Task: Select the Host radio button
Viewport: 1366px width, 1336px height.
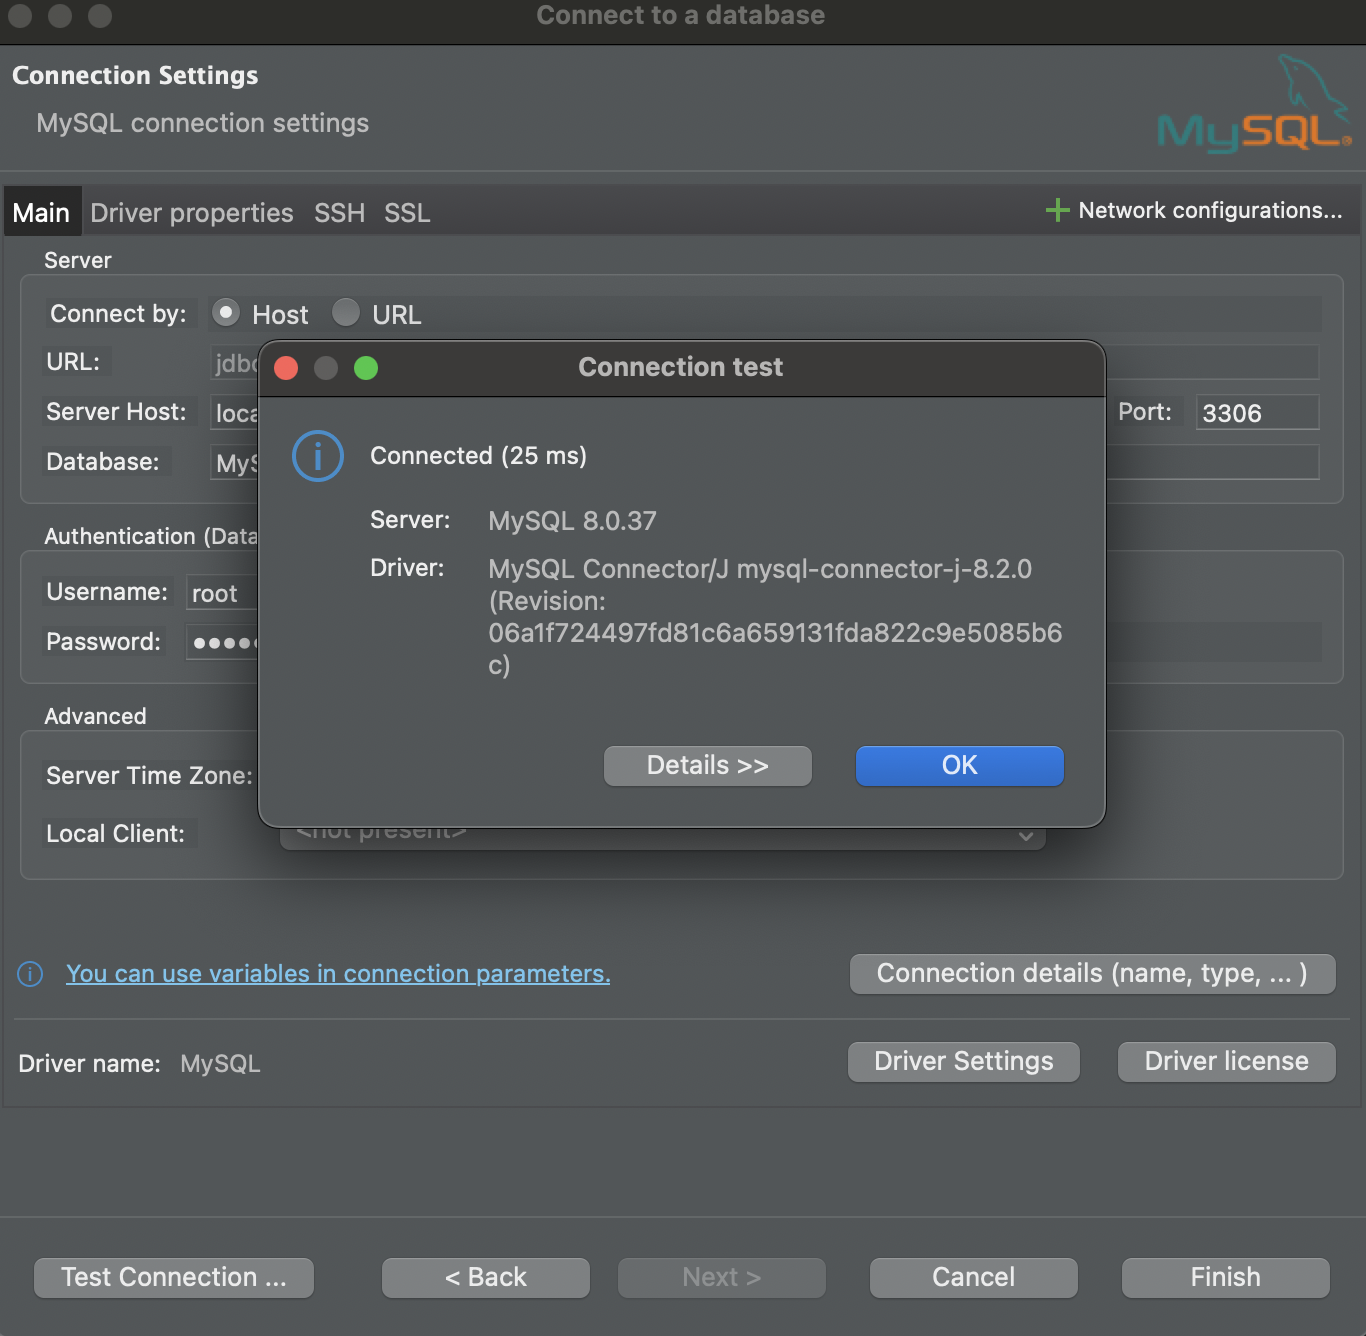Action: (x=226, y=313)
